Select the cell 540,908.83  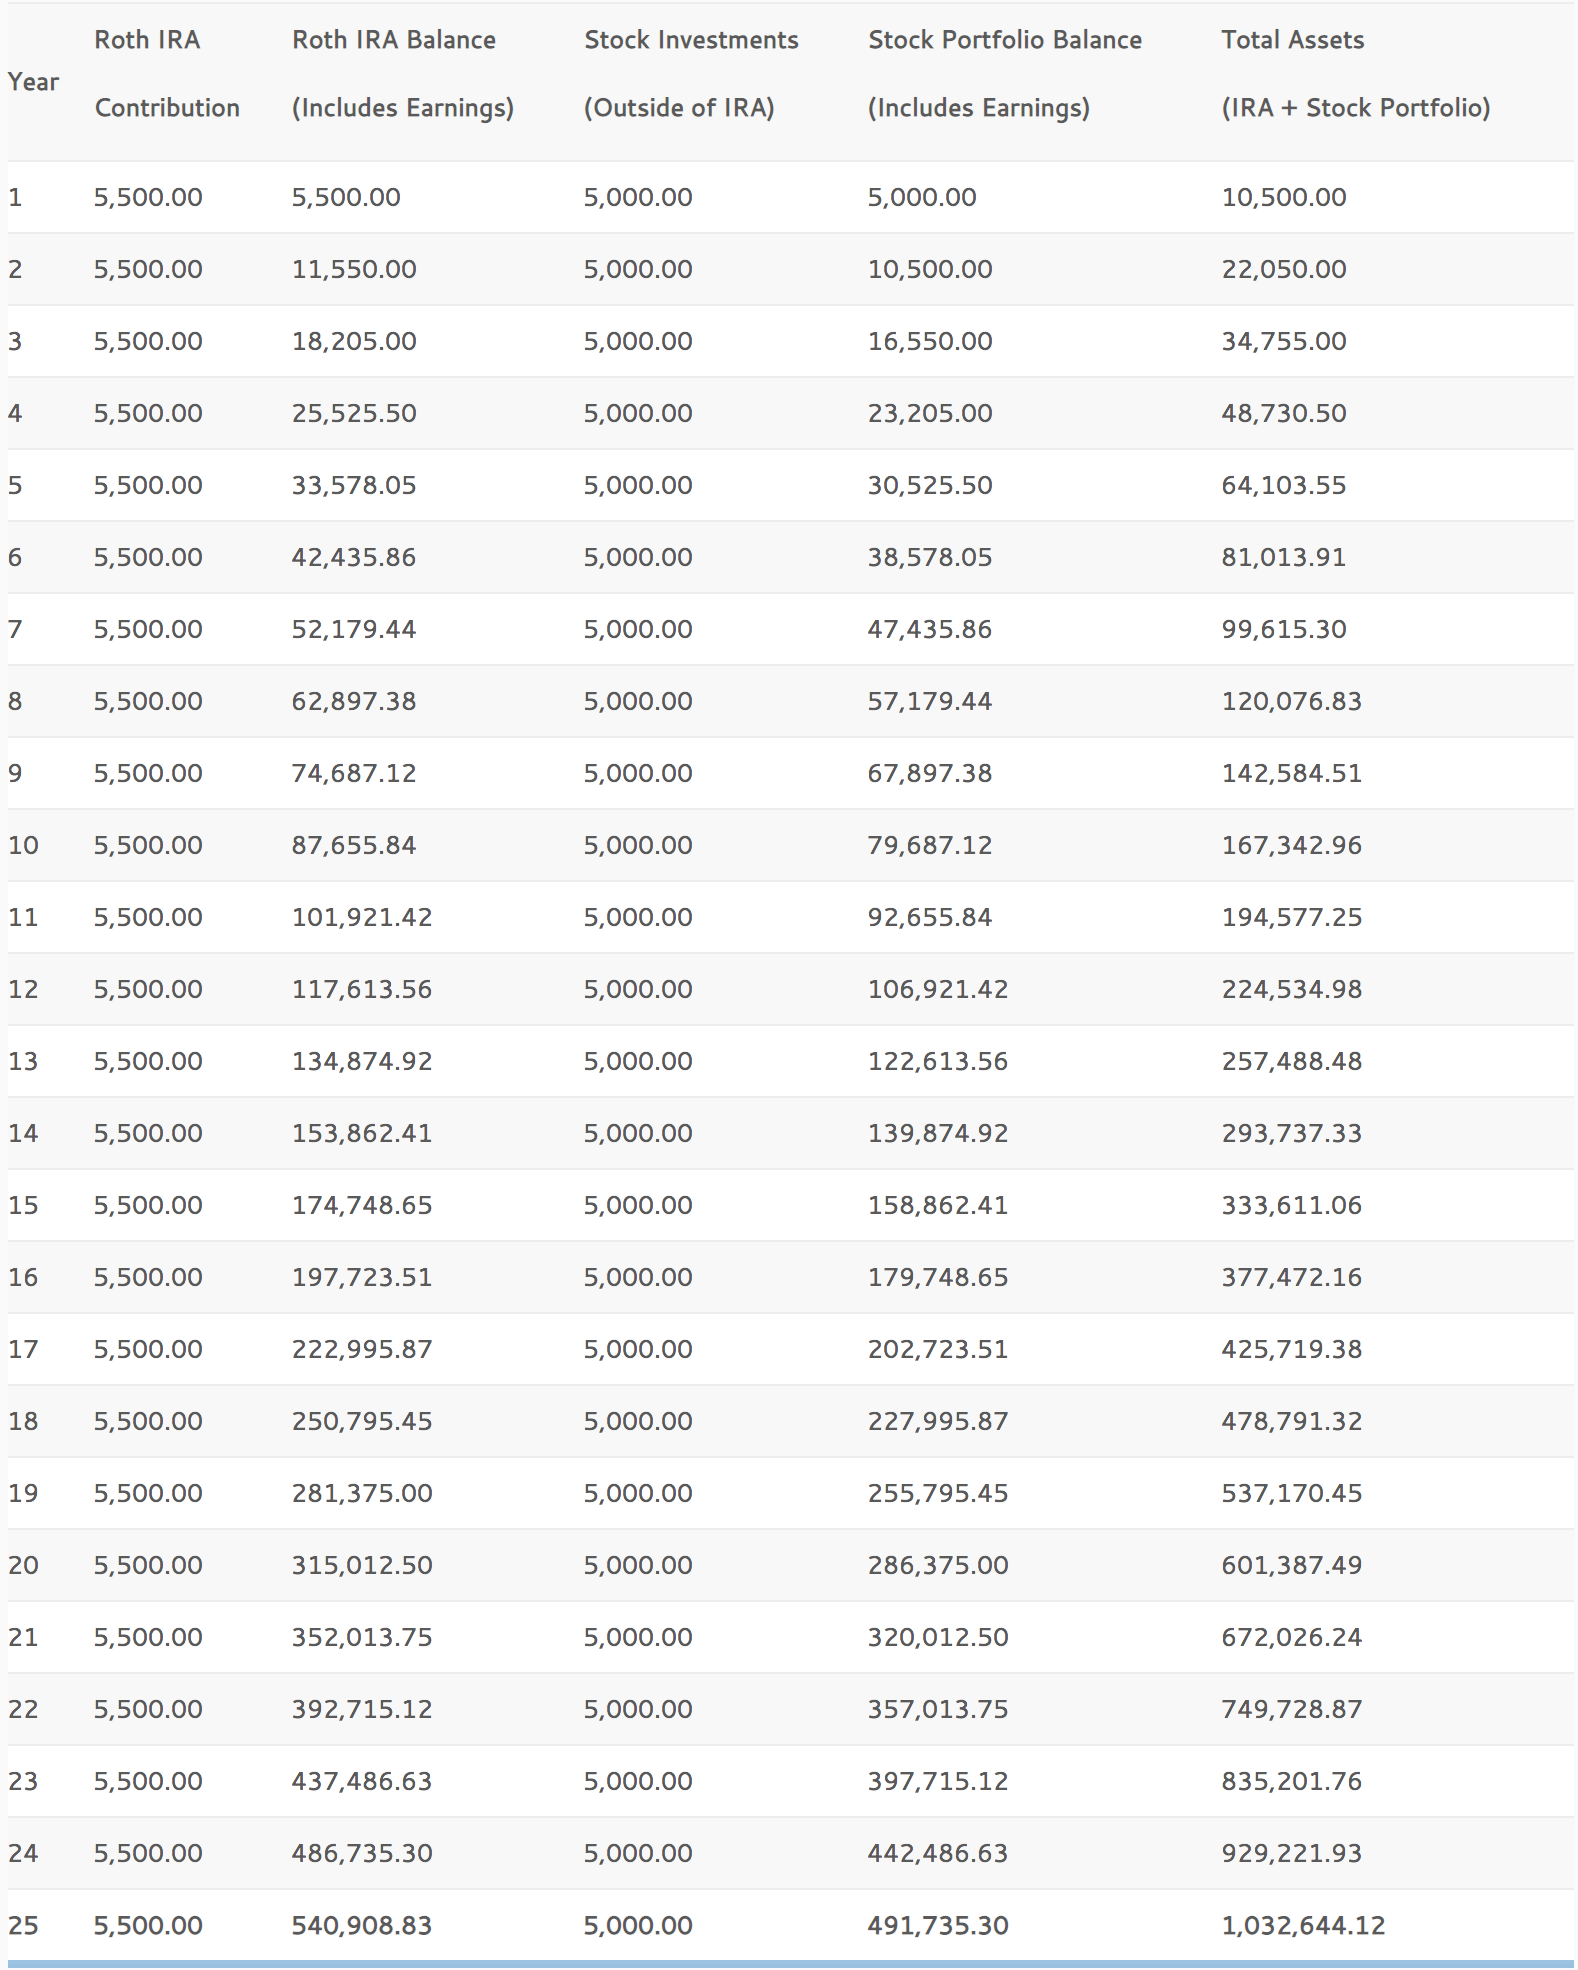point(362,1925)
